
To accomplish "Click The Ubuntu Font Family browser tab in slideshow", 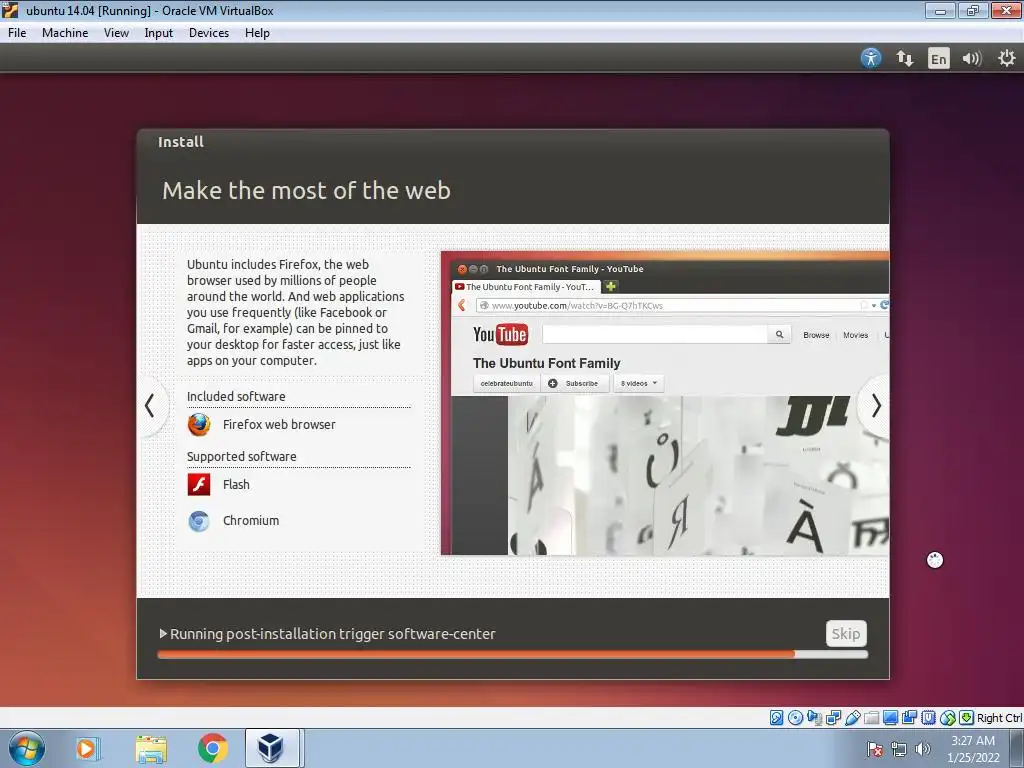I will coord(526,287).
